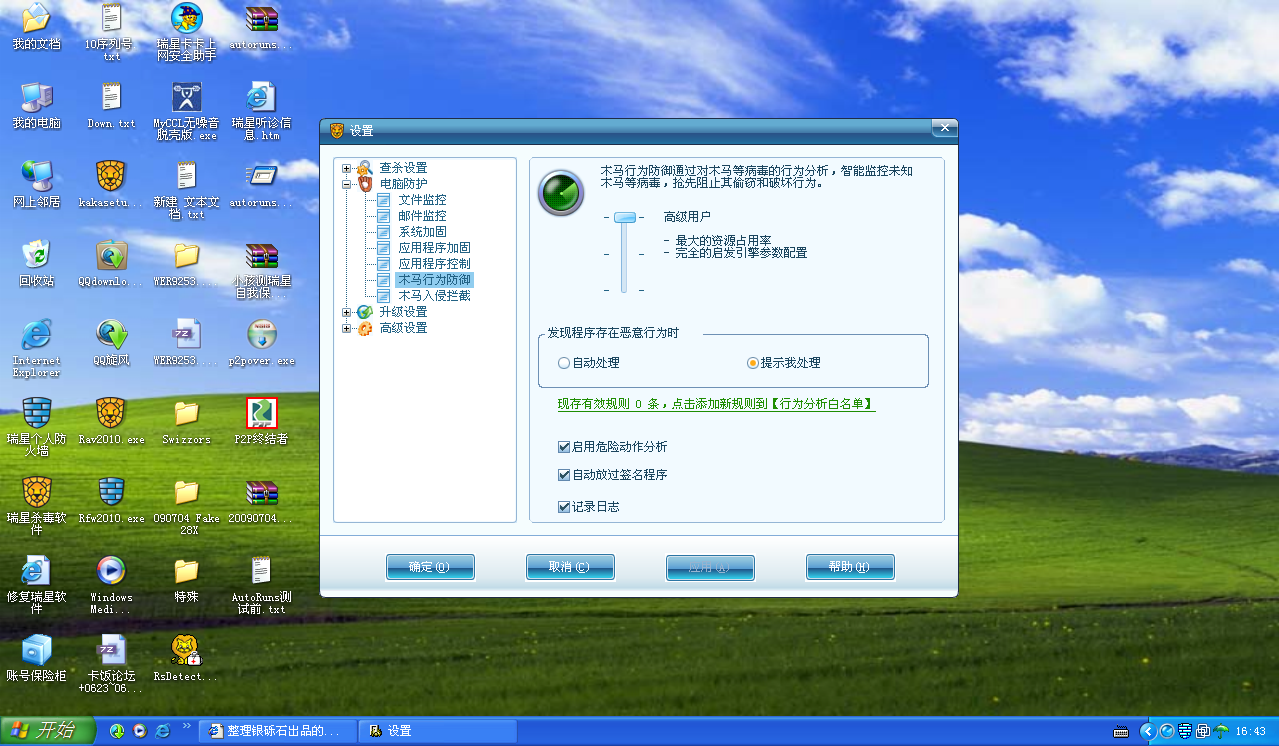1279x746 pixels.
Task: Open 瑞星杀毒软件 desktop icon
Action: click(36, 506)
